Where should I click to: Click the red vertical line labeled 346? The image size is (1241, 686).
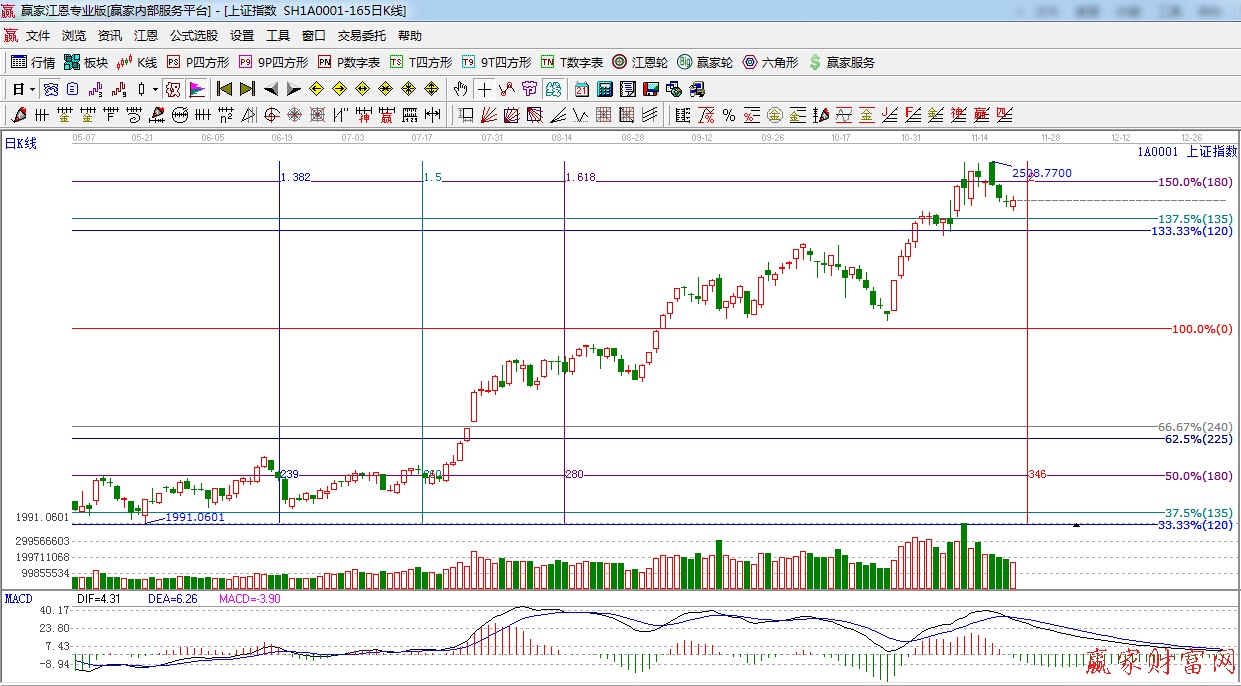click(x=1028, y=400)
